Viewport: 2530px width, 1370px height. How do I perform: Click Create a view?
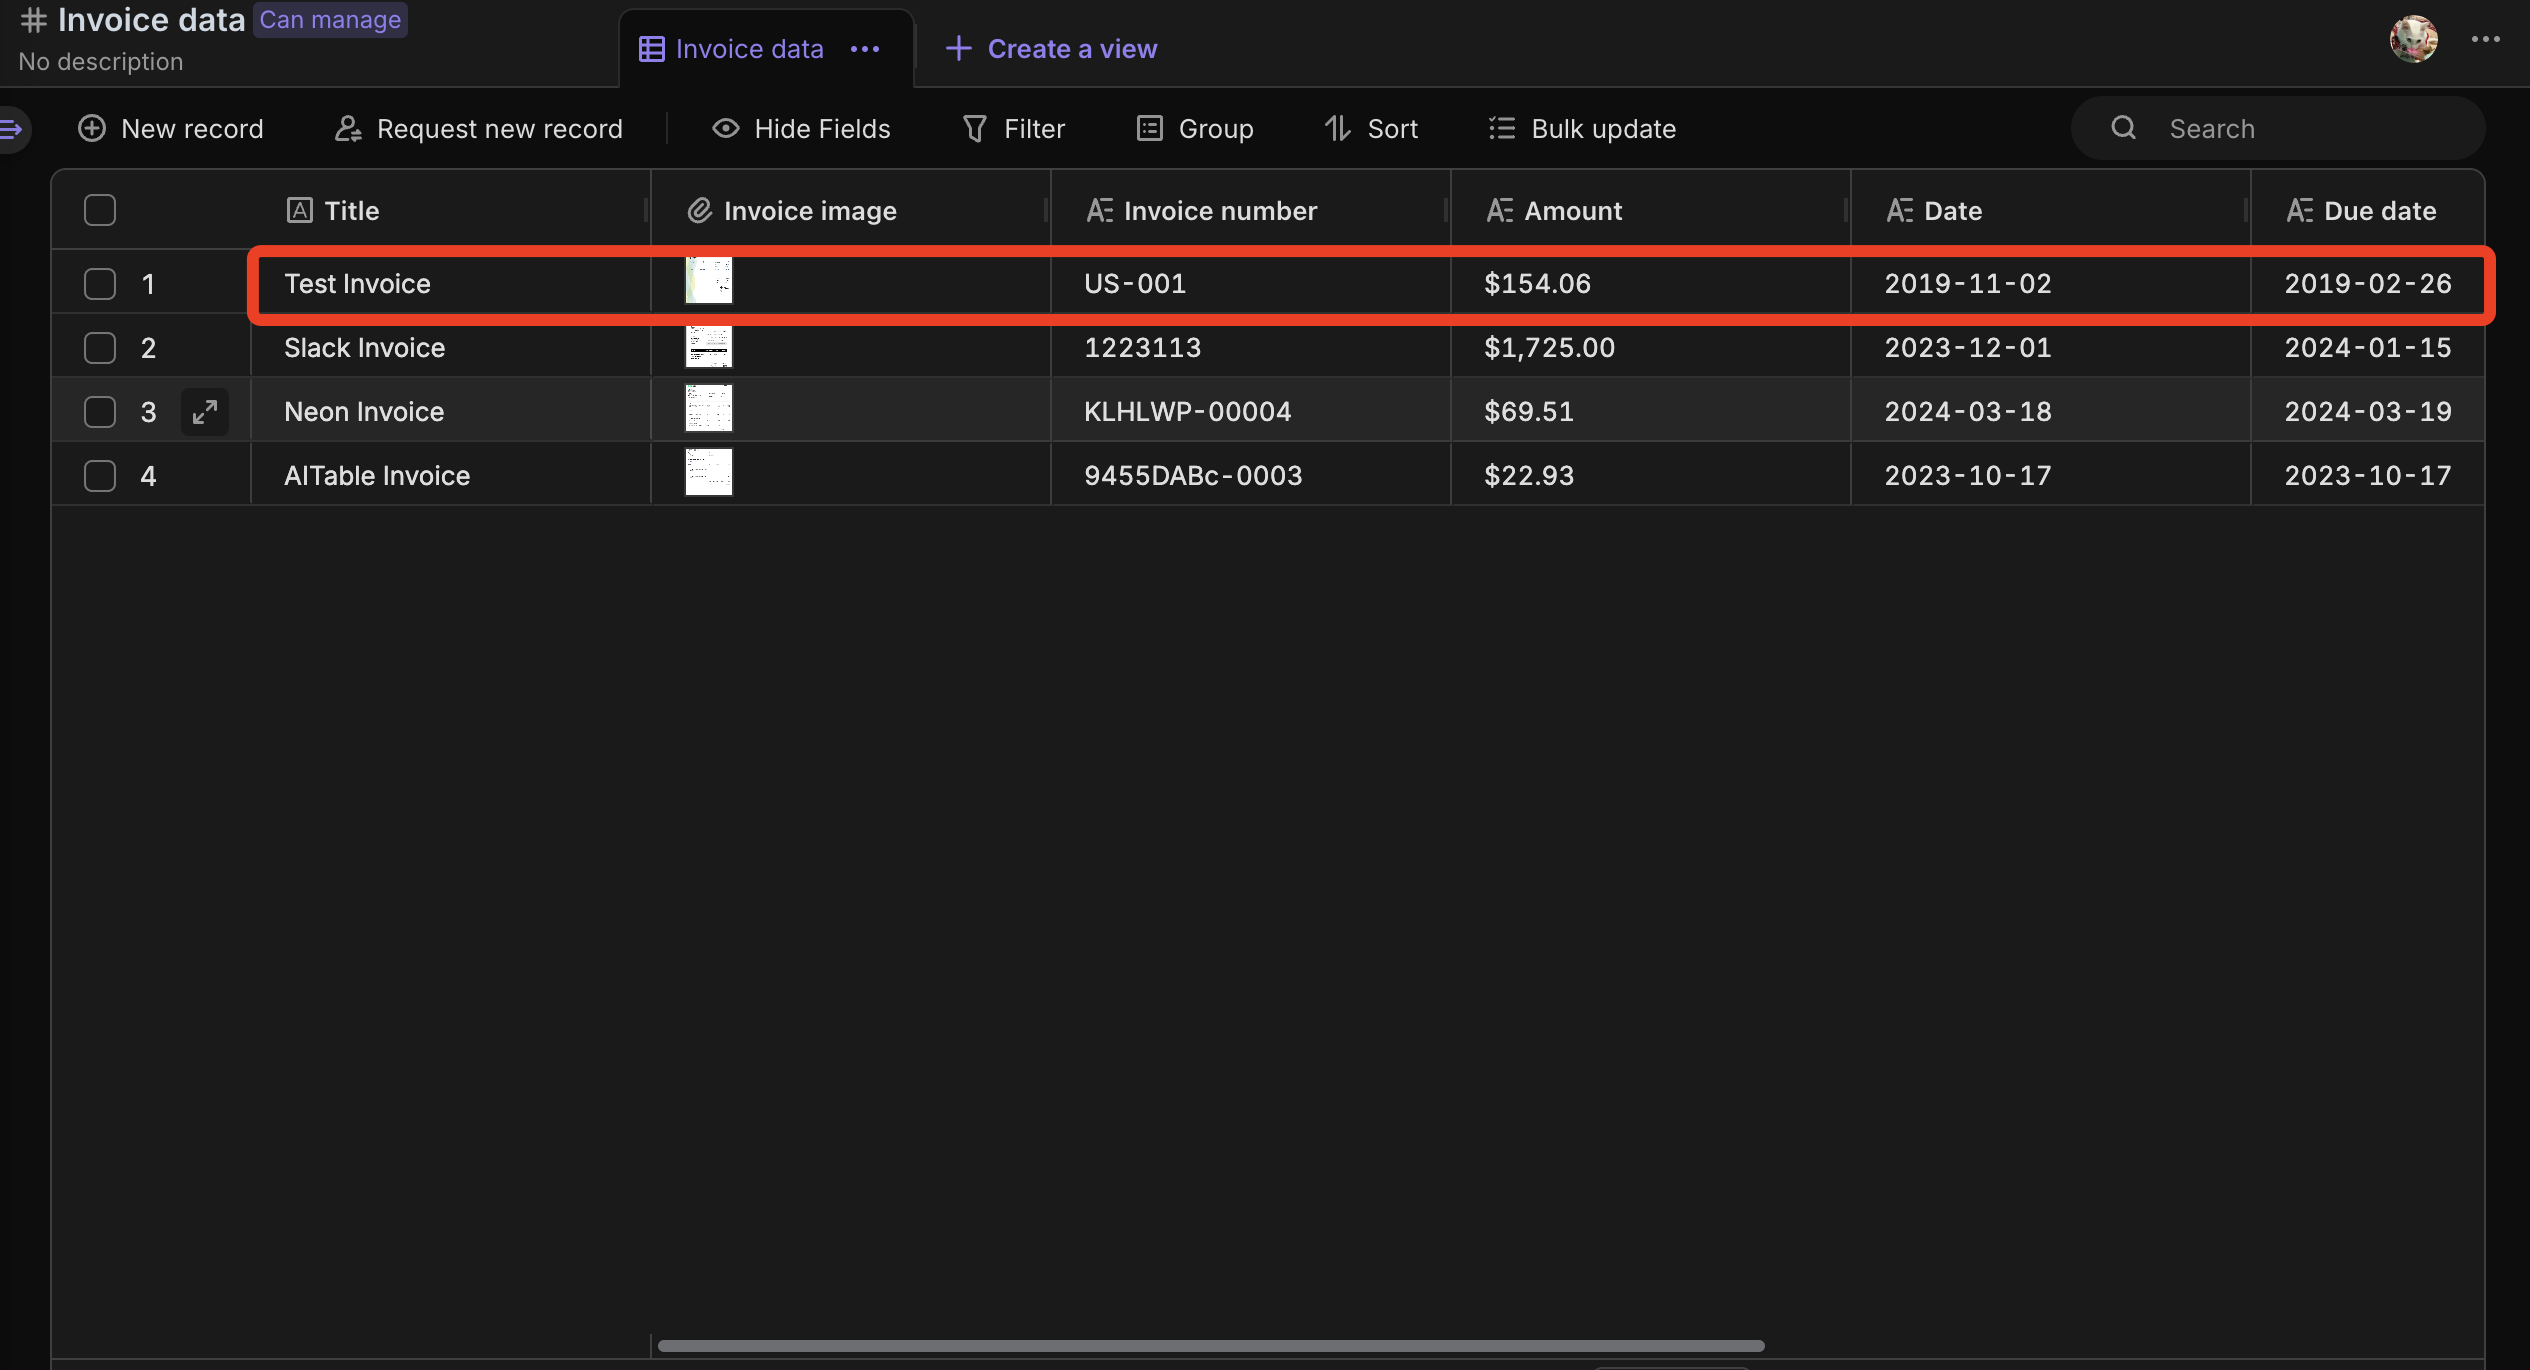pyautogui.click(x=1051, y=49)
